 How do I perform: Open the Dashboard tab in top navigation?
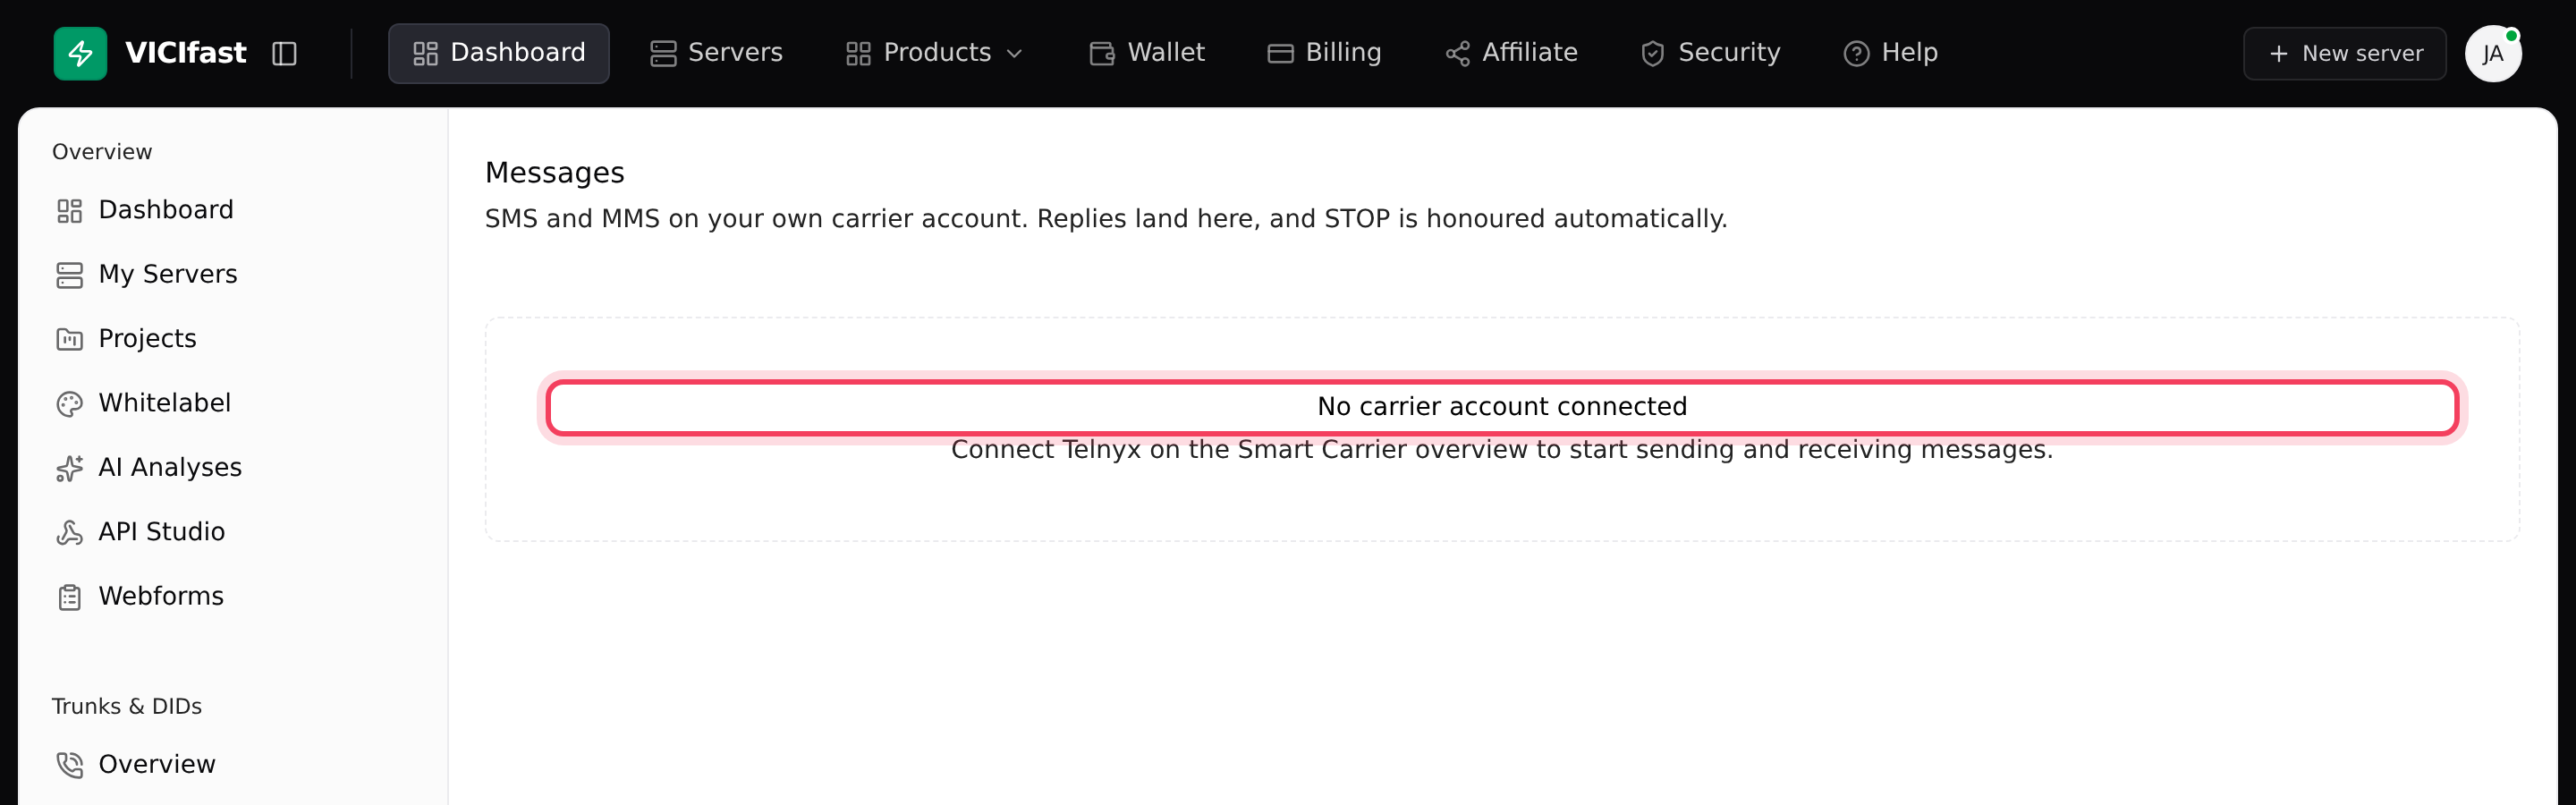[498, 53]
